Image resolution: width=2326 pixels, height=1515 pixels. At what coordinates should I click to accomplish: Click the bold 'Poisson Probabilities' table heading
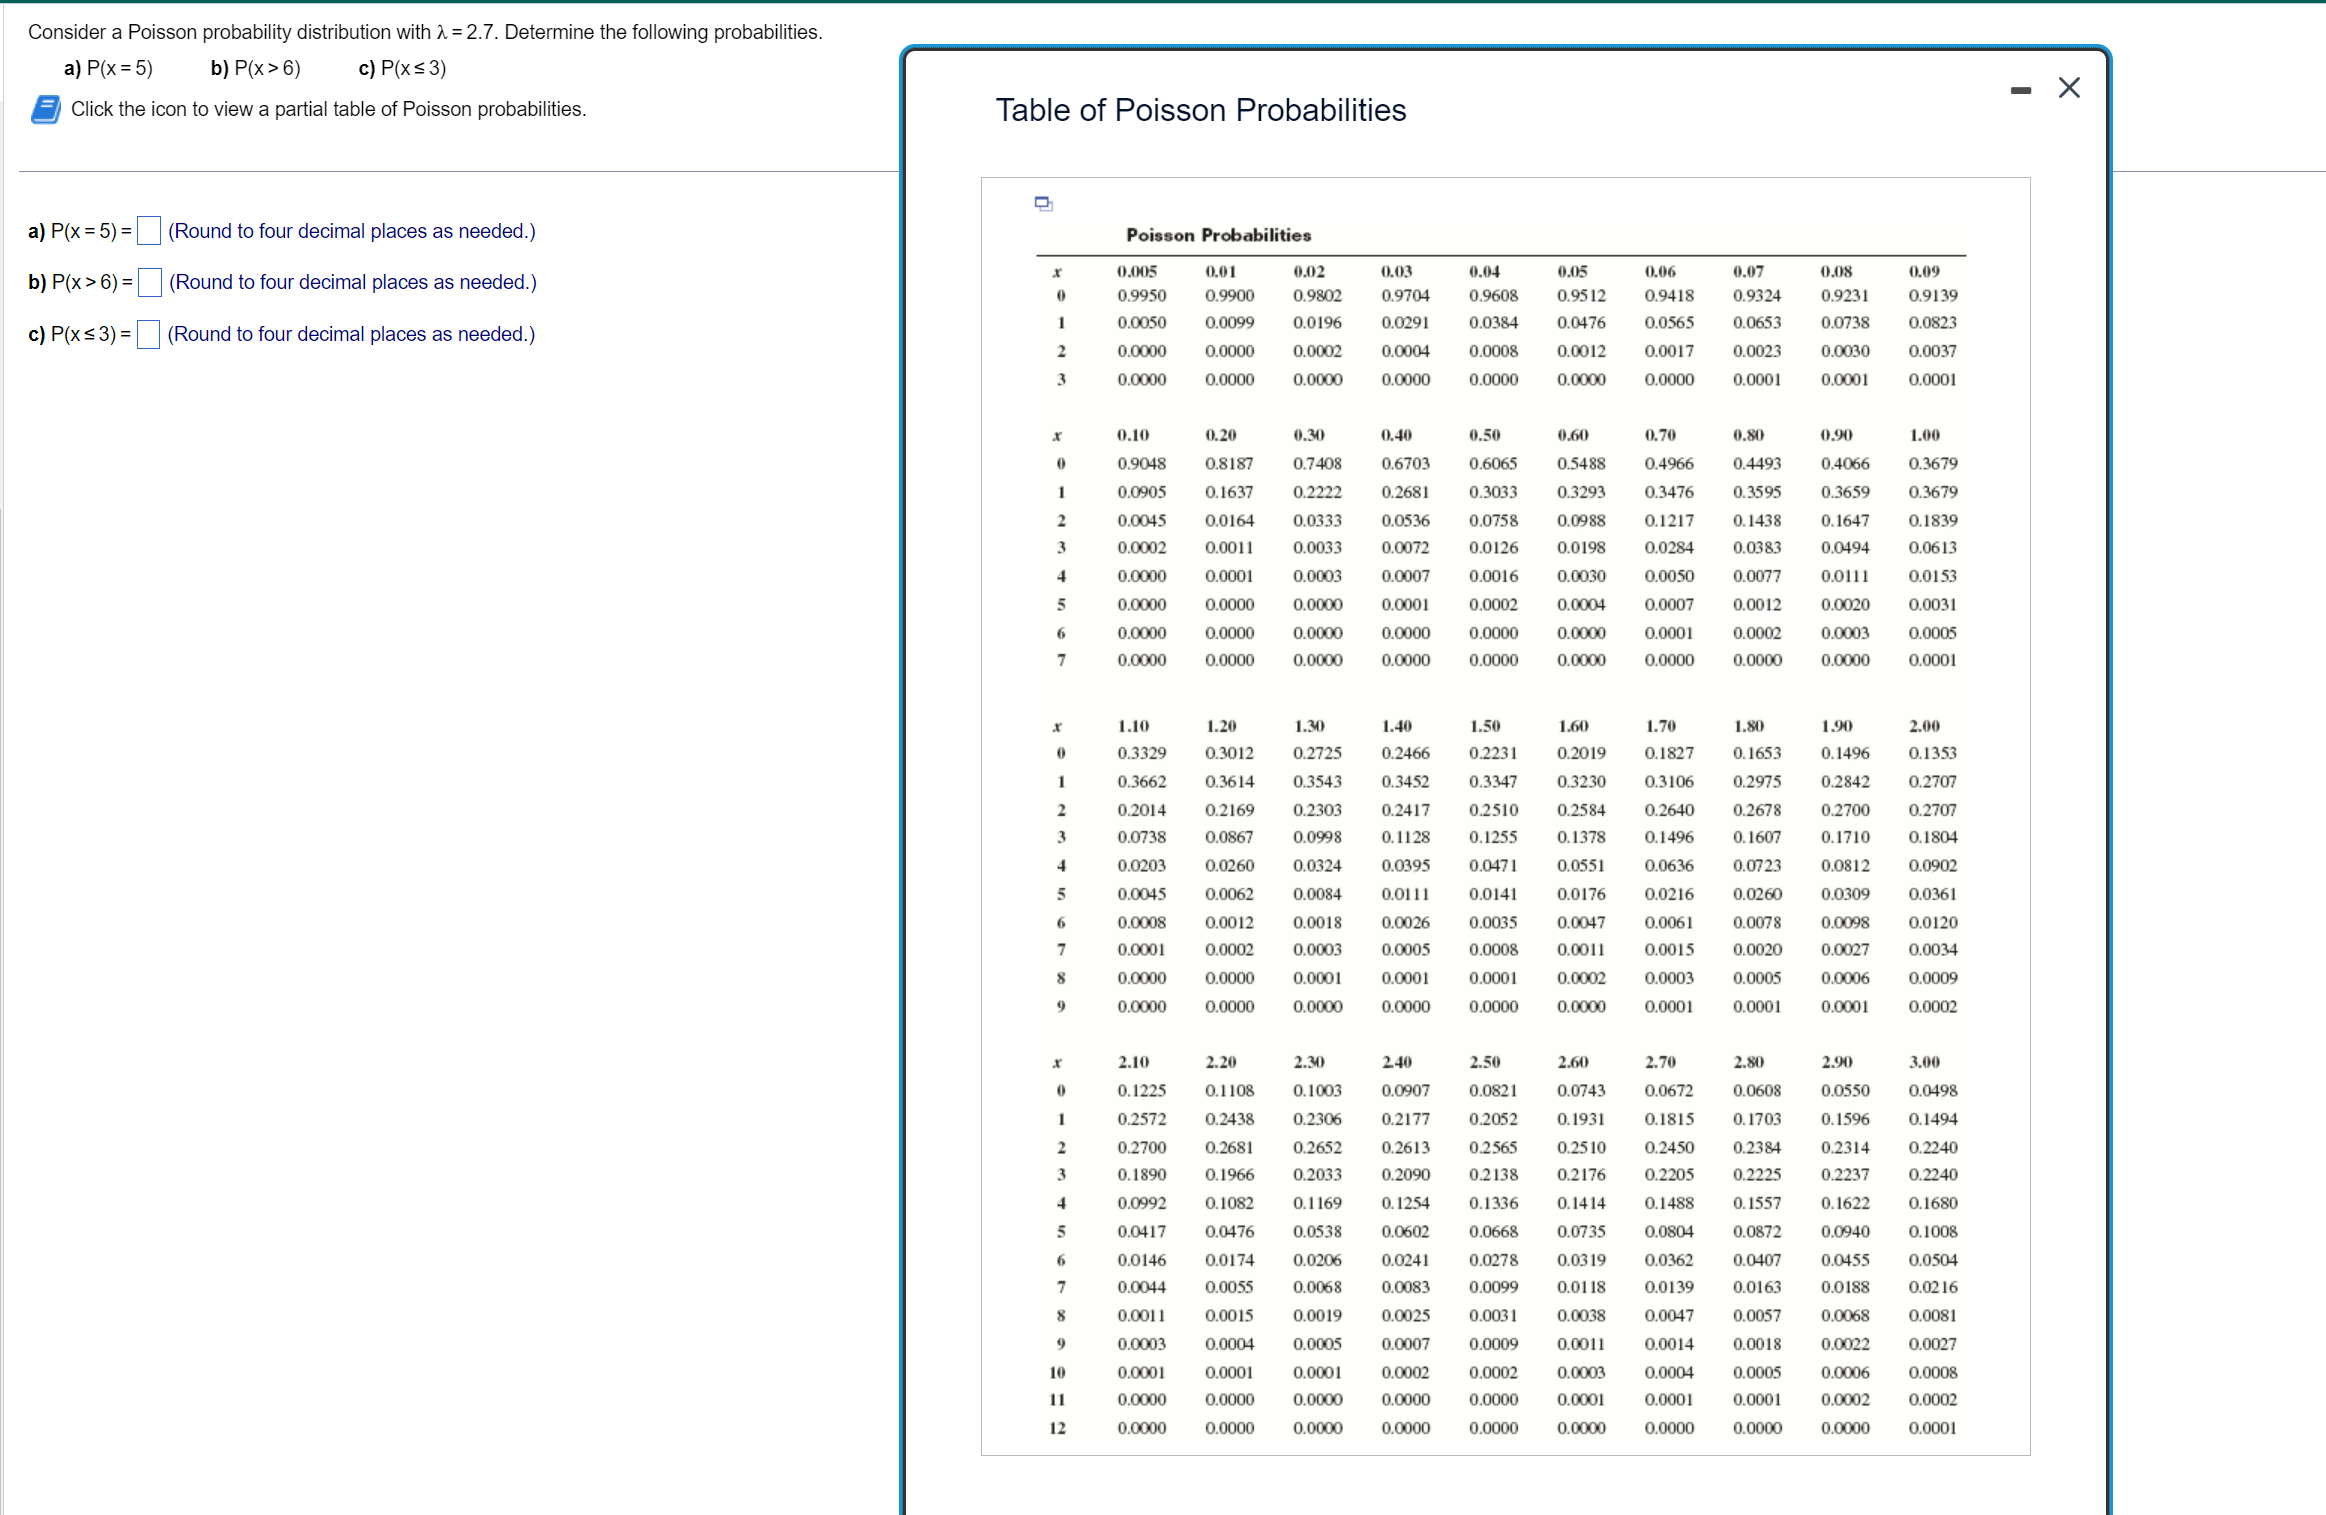click(1218, 235)
